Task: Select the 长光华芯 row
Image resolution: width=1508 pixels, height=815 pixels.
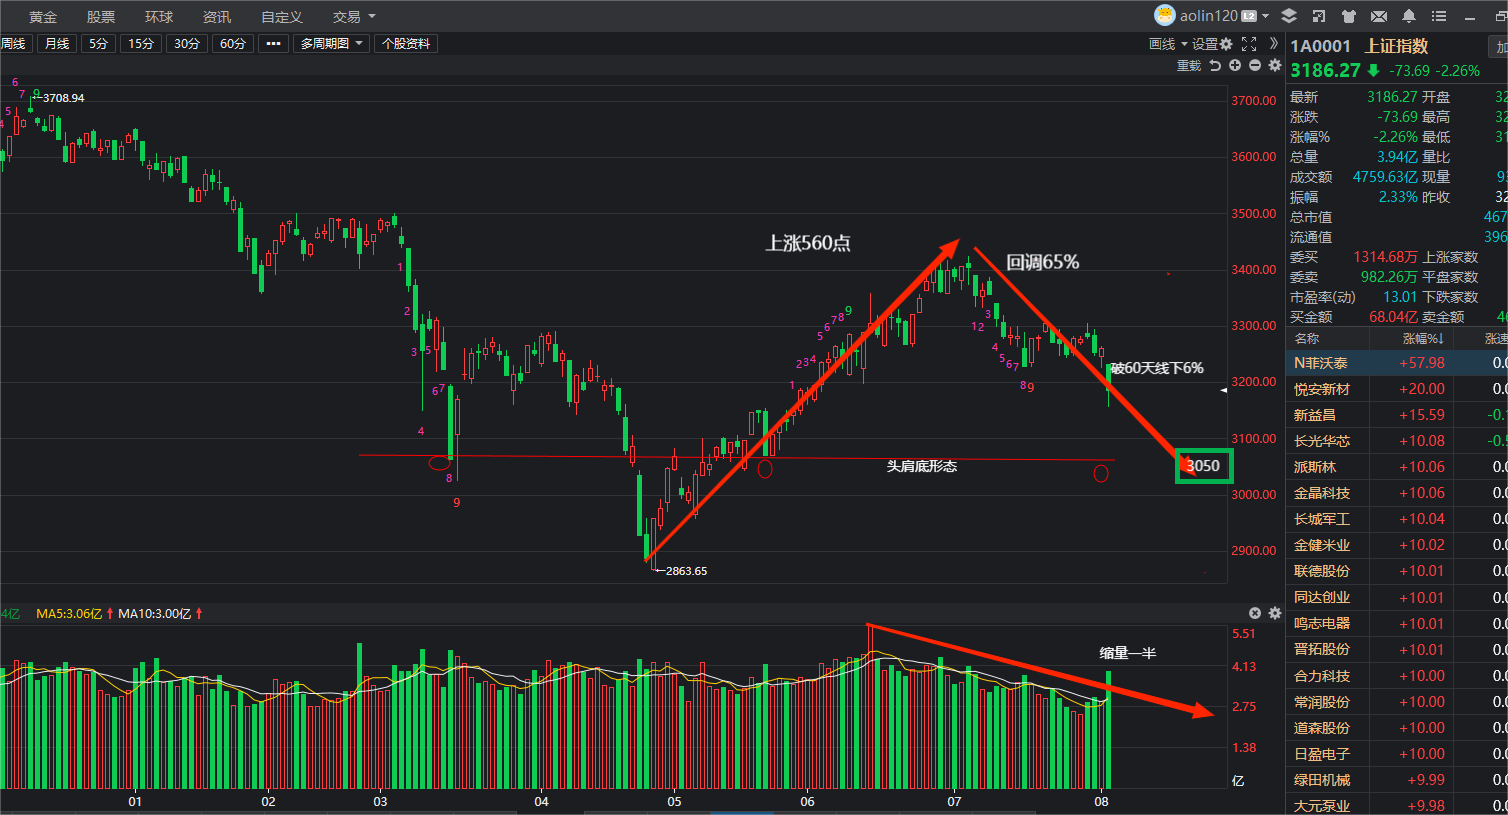Action: pyautogui.click(x=1397, y=441)
